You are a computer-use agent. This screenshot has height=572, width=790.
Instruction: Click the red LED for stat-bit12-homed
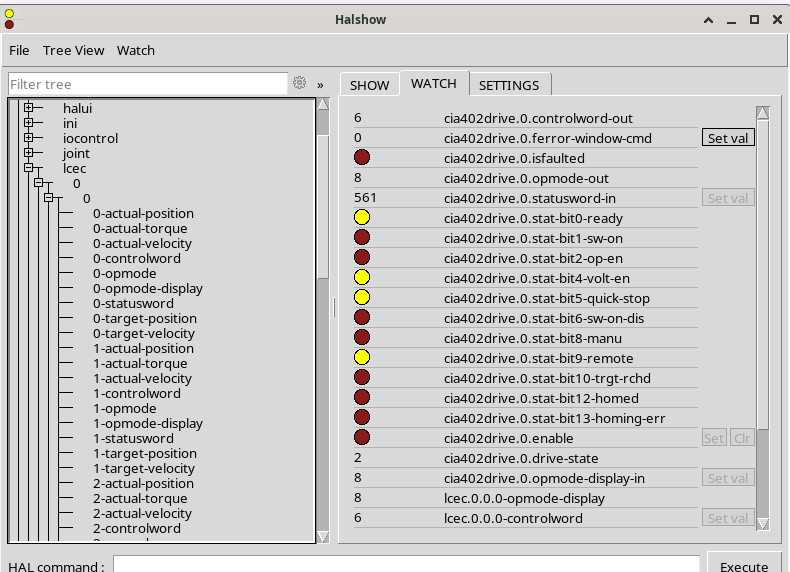pos(362,398)
